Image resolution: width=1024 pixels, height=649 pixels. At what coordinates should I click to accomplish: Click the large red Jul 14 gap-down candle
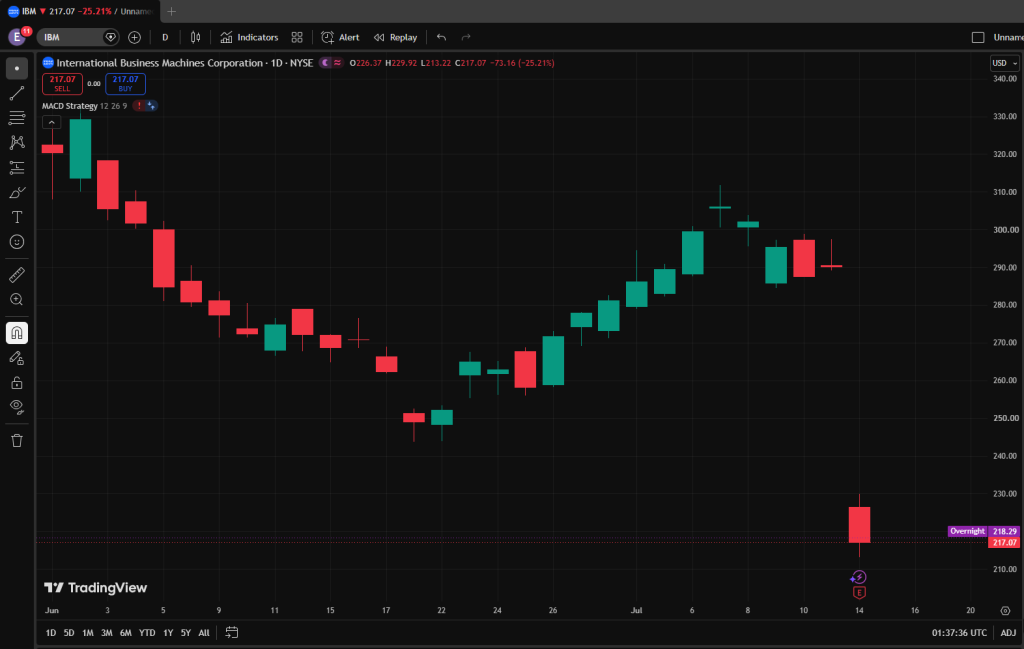point(859,525)
